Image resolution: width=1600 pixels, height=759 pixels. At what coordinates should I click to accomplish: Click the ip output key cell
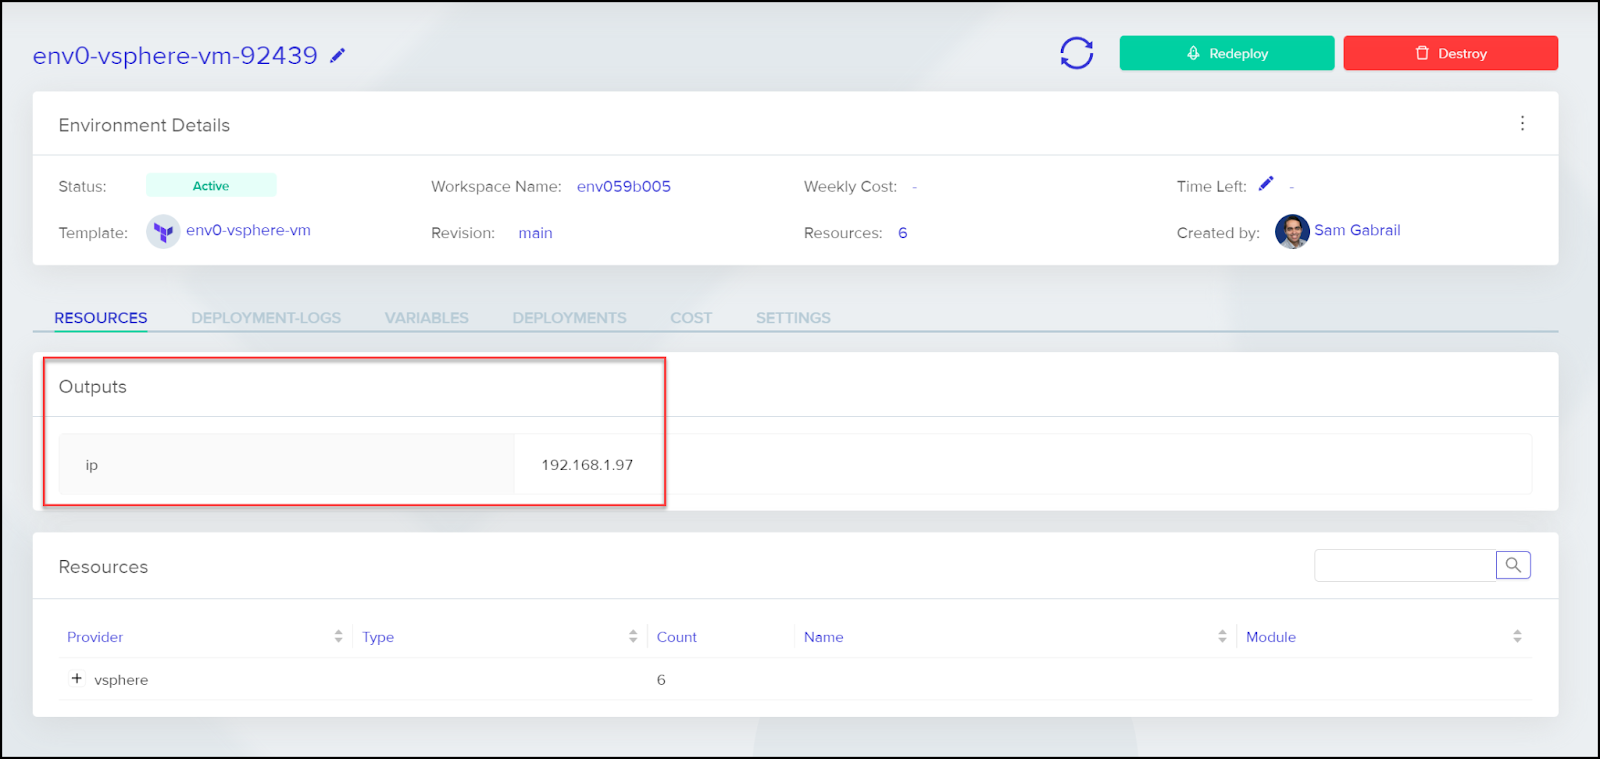pos(287,464)
